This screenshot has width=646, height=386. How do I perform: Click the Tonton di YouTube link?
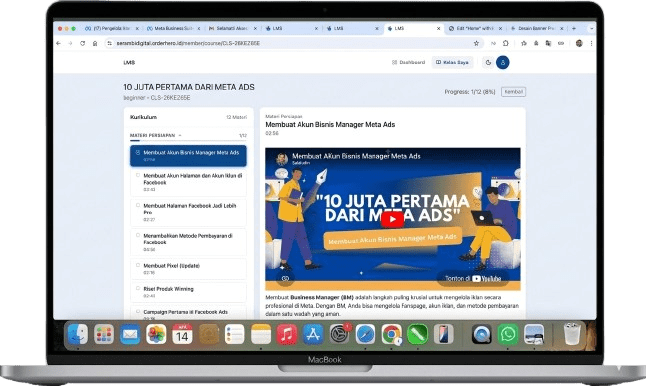tap(473, 278)
